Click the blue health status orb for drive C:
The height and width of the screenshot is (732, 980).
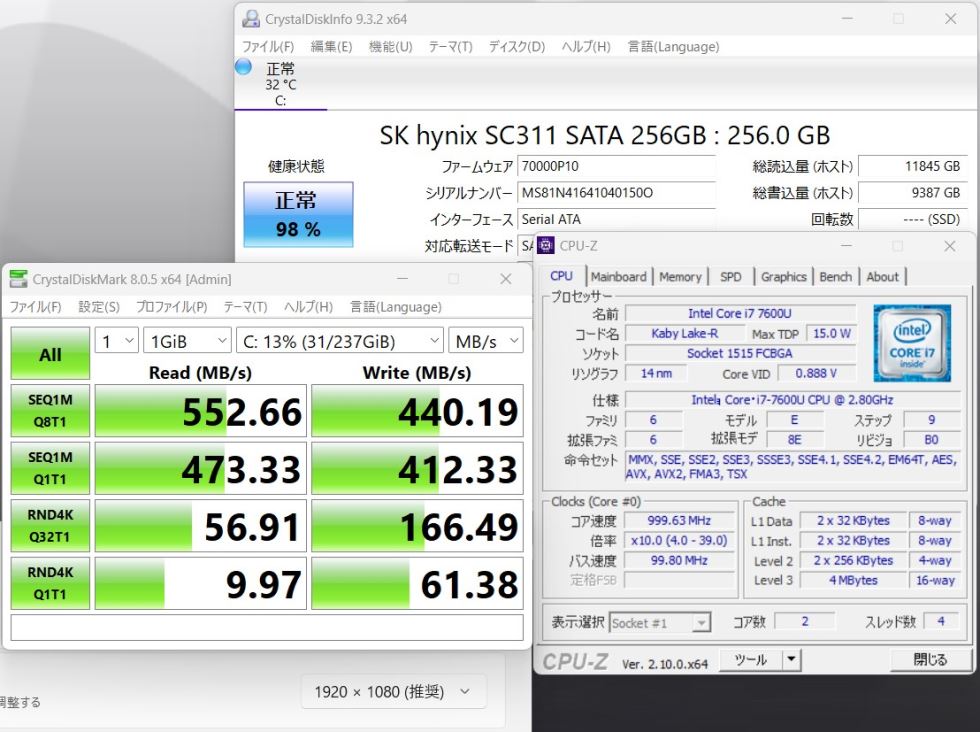(x=243, y=66)
